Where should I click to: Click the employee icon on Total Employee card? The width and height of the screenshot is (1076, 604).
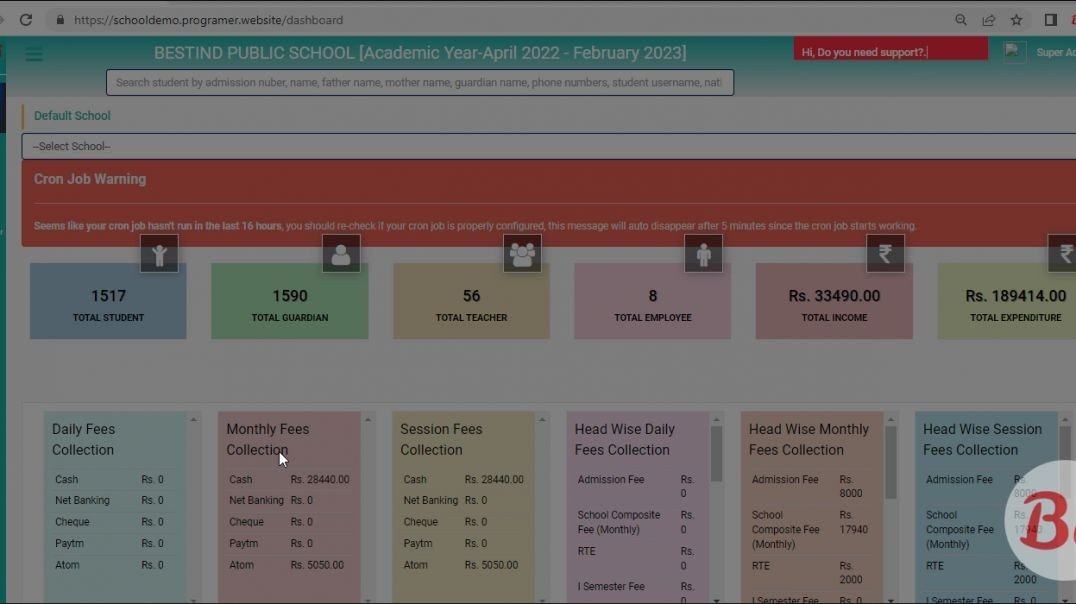pos(703,253)
